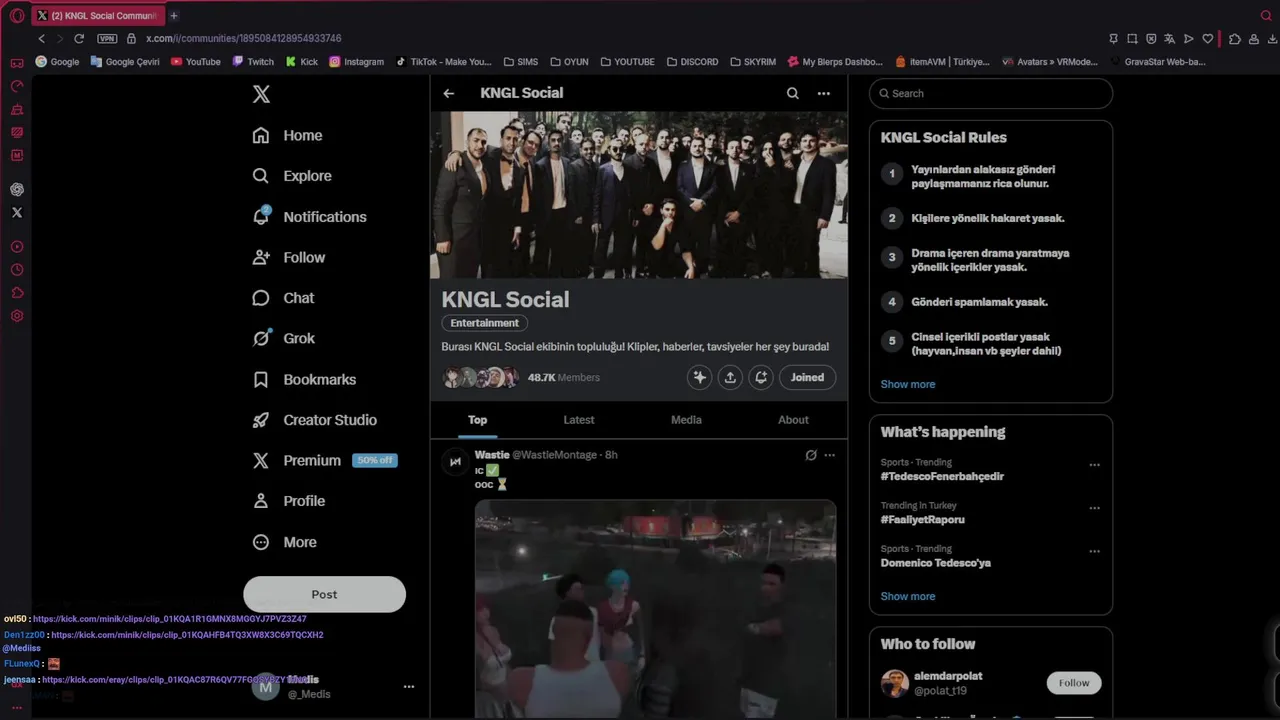This screenshot has height=720, width=1280.
Task: Expand Show more under KNGL Social Rules
Action: (x=908, y=384)
